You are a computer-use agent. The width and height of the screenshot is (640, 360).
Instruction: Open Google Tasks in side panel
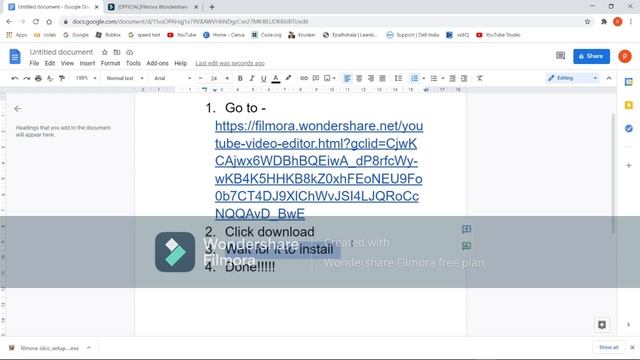[x=629, y=129]
